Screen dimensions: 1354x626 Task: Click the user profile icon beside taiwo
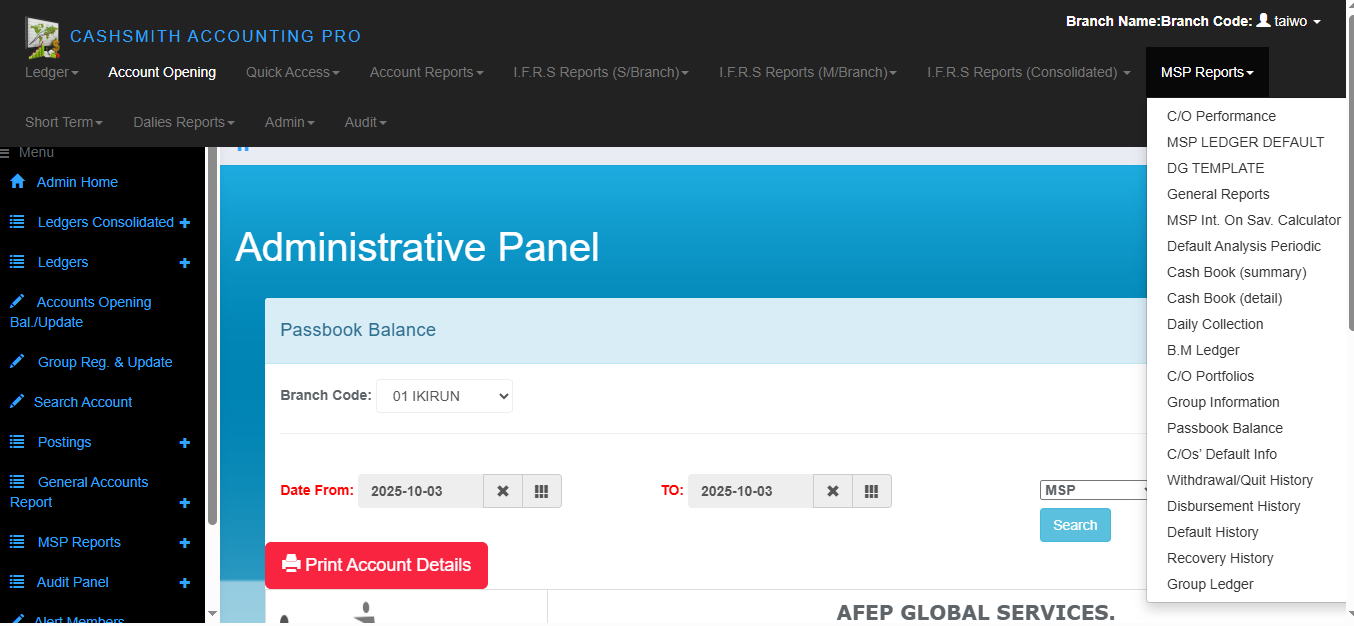tap(1263, 21)
